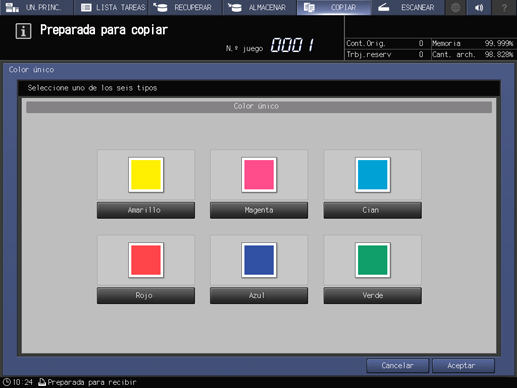517x388 pixels.
Task: Click the clock icon in the status bar
Action: 7,382
